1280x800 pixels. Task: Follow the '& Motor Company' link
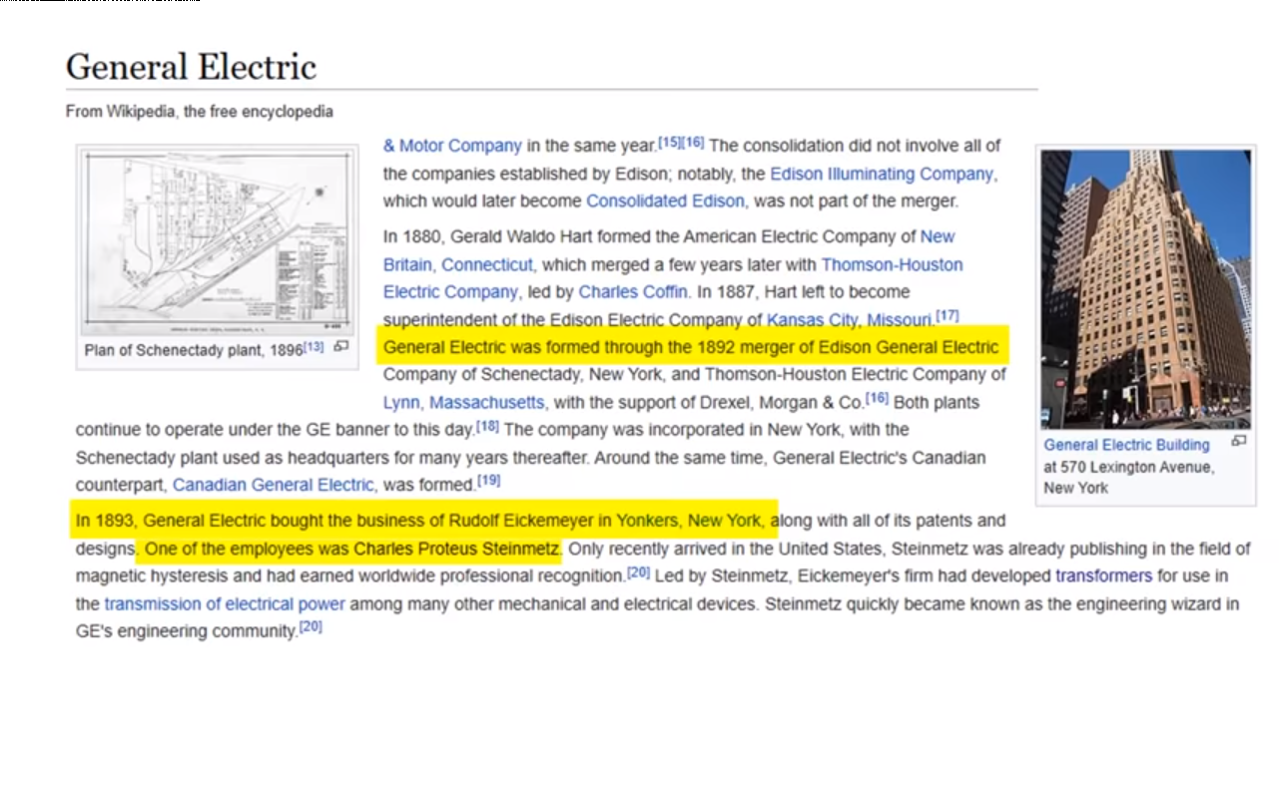click(x=452, y=146)
